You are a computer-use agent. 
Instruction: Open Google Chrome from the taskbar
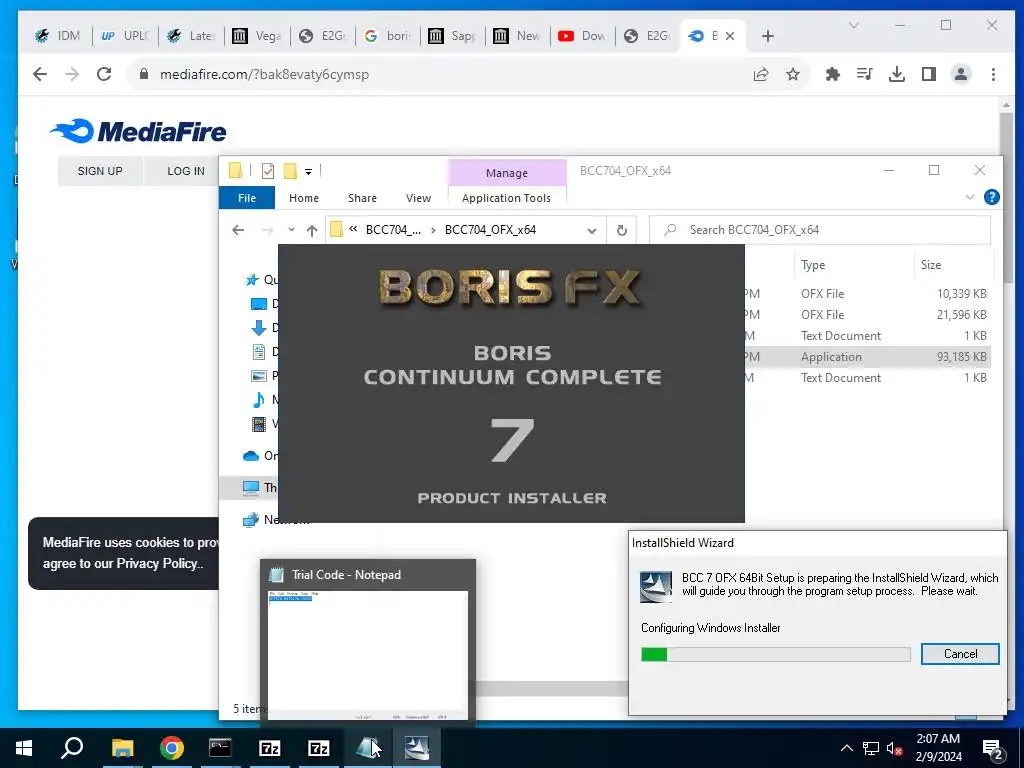click(172, 748)
